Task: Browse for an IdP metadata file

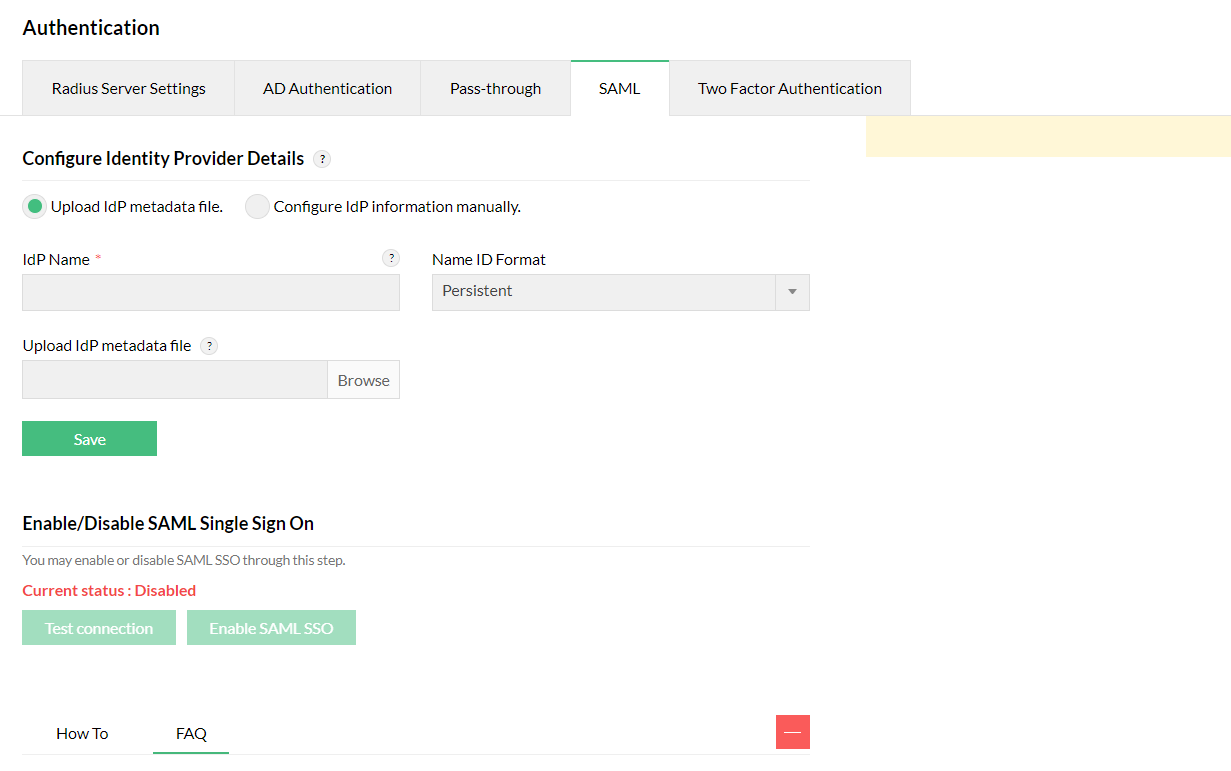Action: [363, 380]
